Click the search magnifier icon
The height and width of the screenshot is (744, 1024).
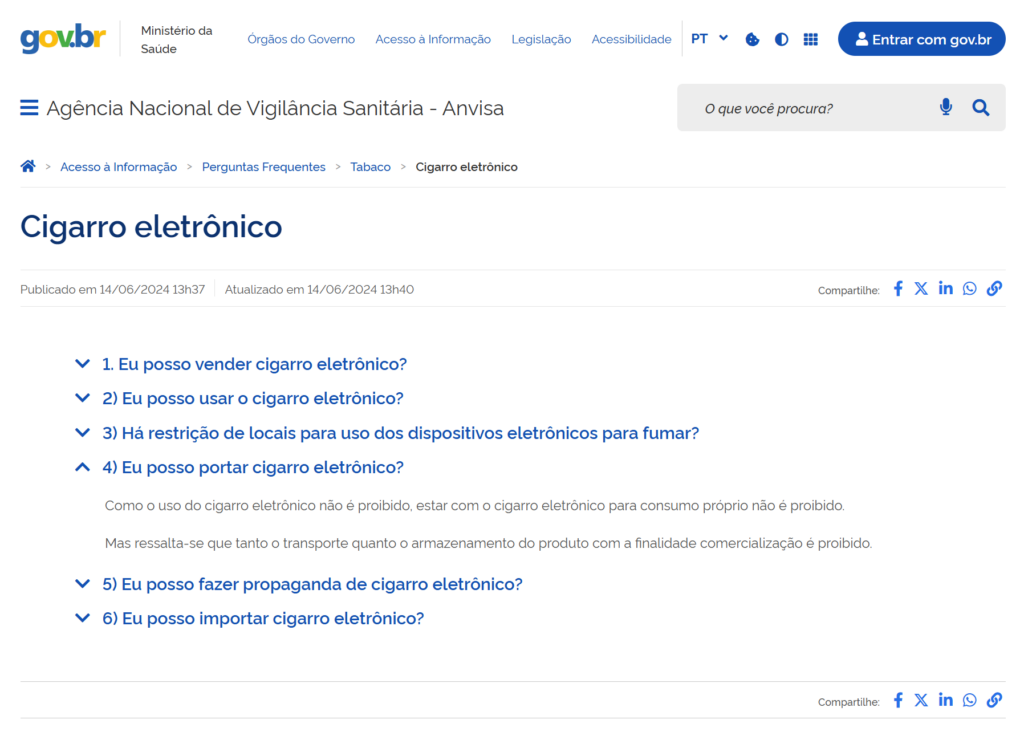coord(980,108)
